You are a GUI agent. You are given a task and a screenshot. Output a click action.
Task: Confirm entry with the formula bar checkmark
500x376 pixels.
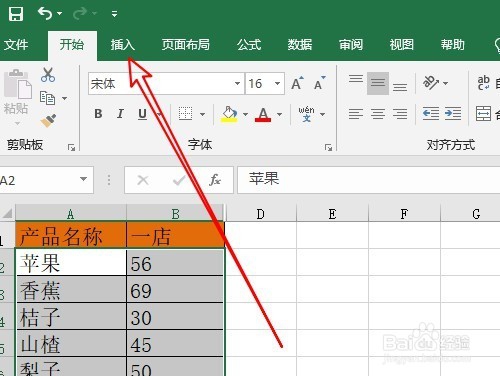point(179,180)
